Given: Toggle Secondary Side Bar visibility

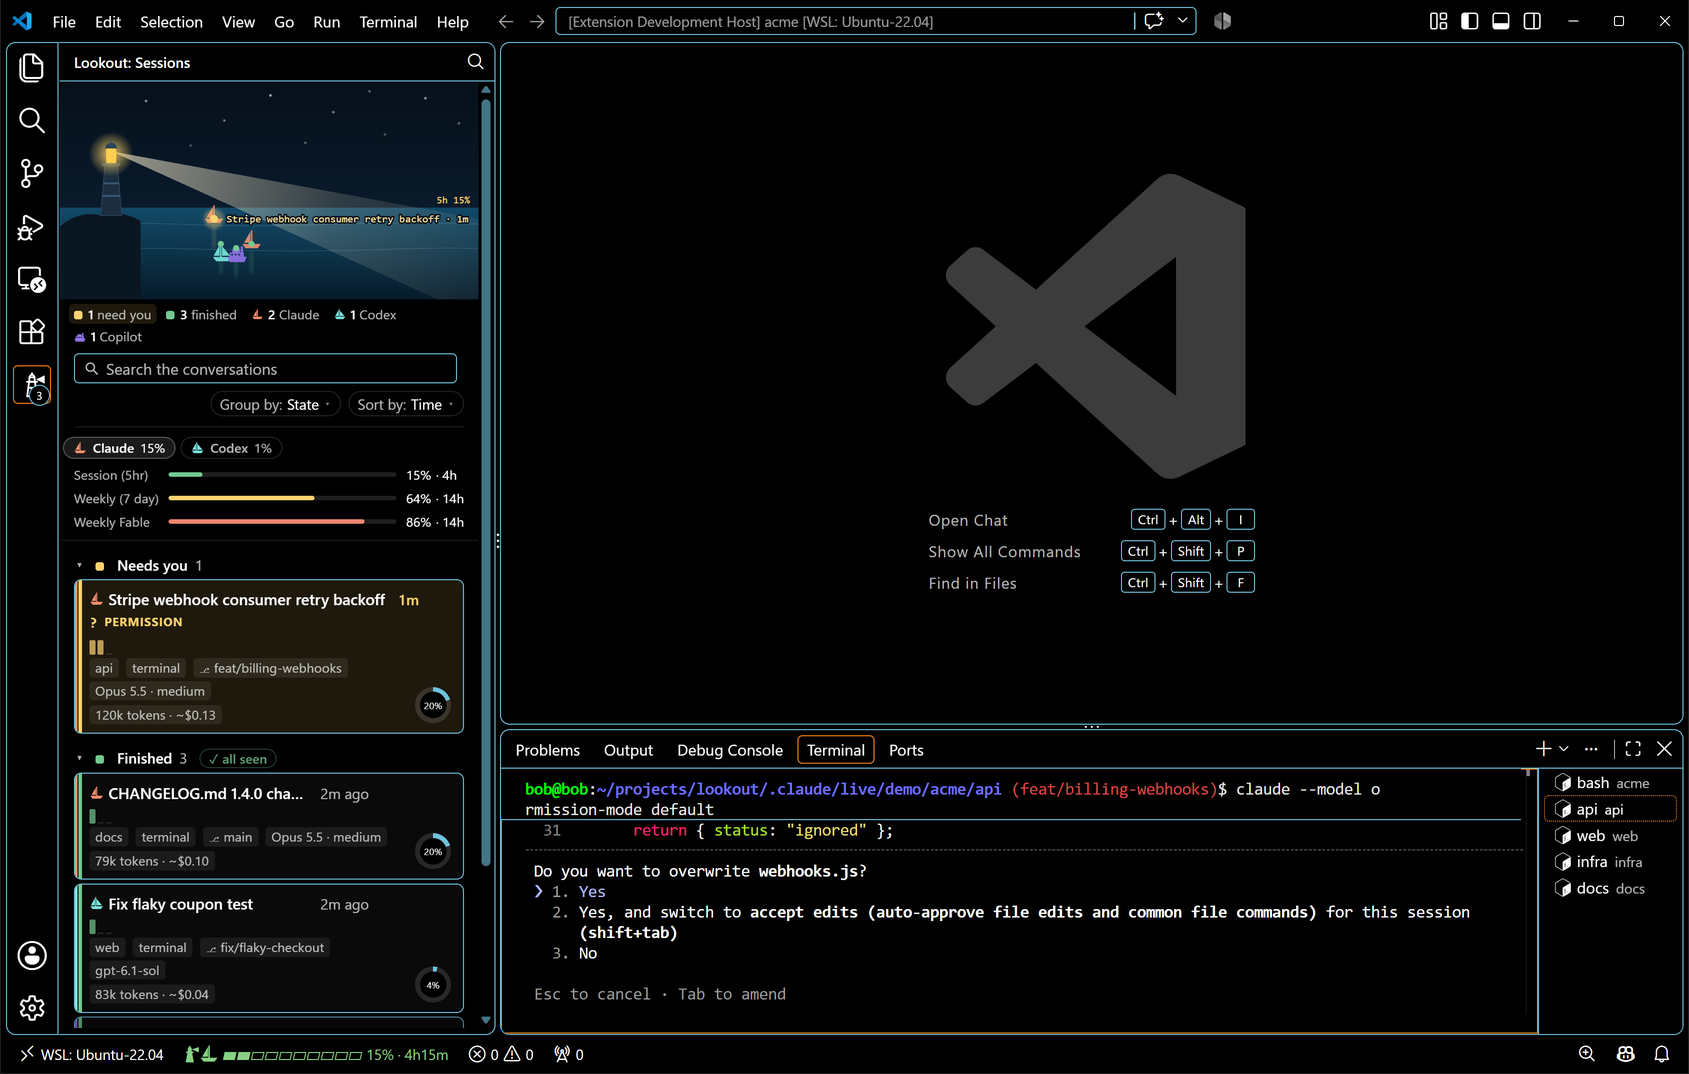Looking at the screenshot, I should pyautogui.click(x=1532, y=21).
